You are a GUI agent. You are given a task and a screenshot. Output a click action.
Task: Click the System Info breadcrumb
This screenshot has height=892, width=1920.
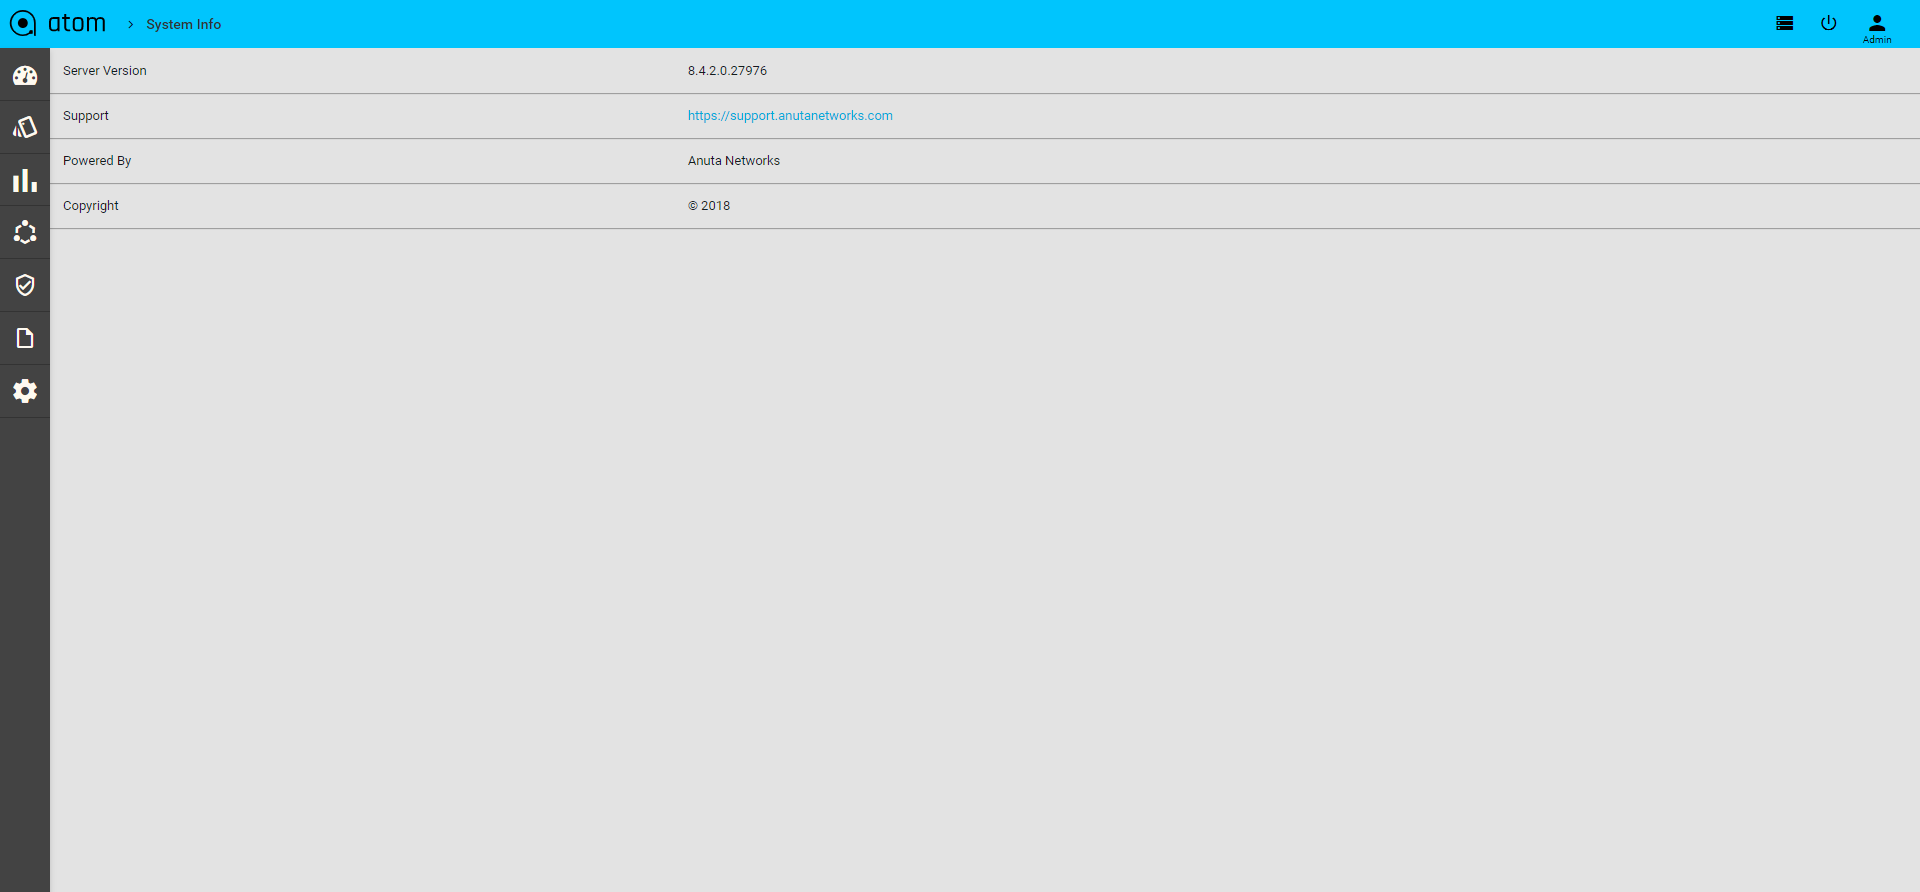click(x=184, y=24)
